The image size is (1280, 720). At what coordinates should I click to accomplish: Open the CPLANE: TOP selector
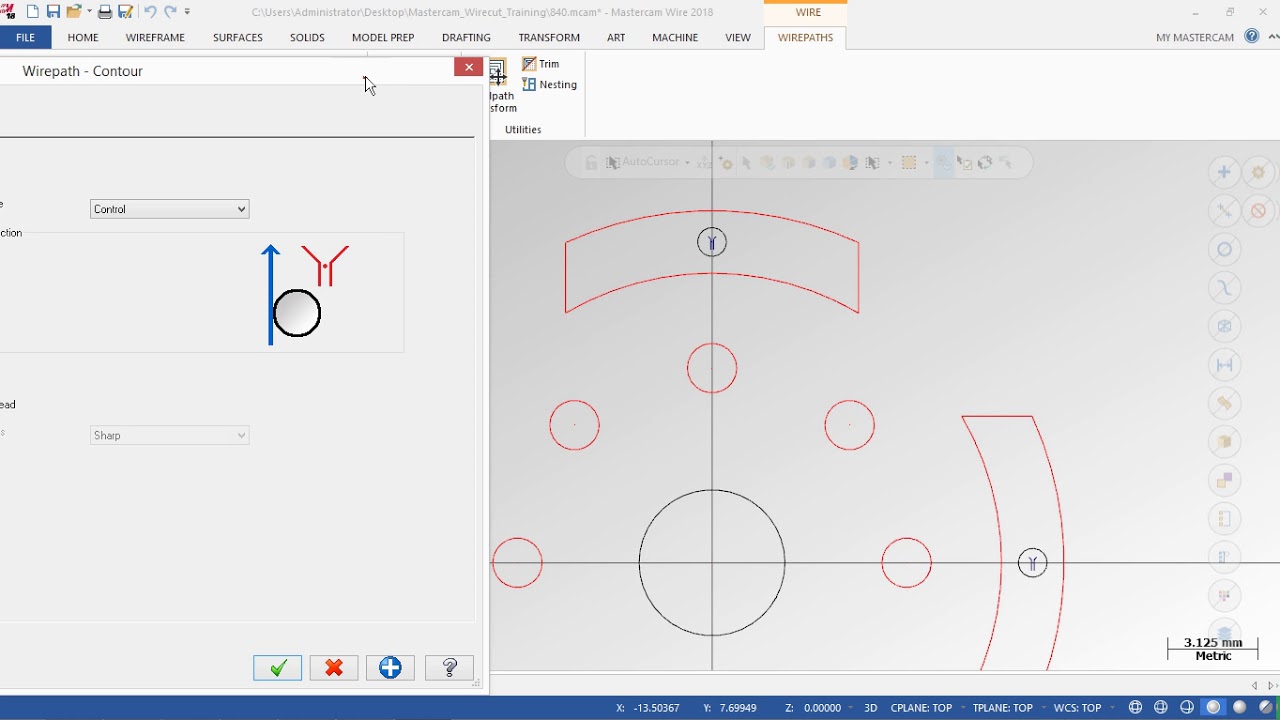(x=922, y=708)
